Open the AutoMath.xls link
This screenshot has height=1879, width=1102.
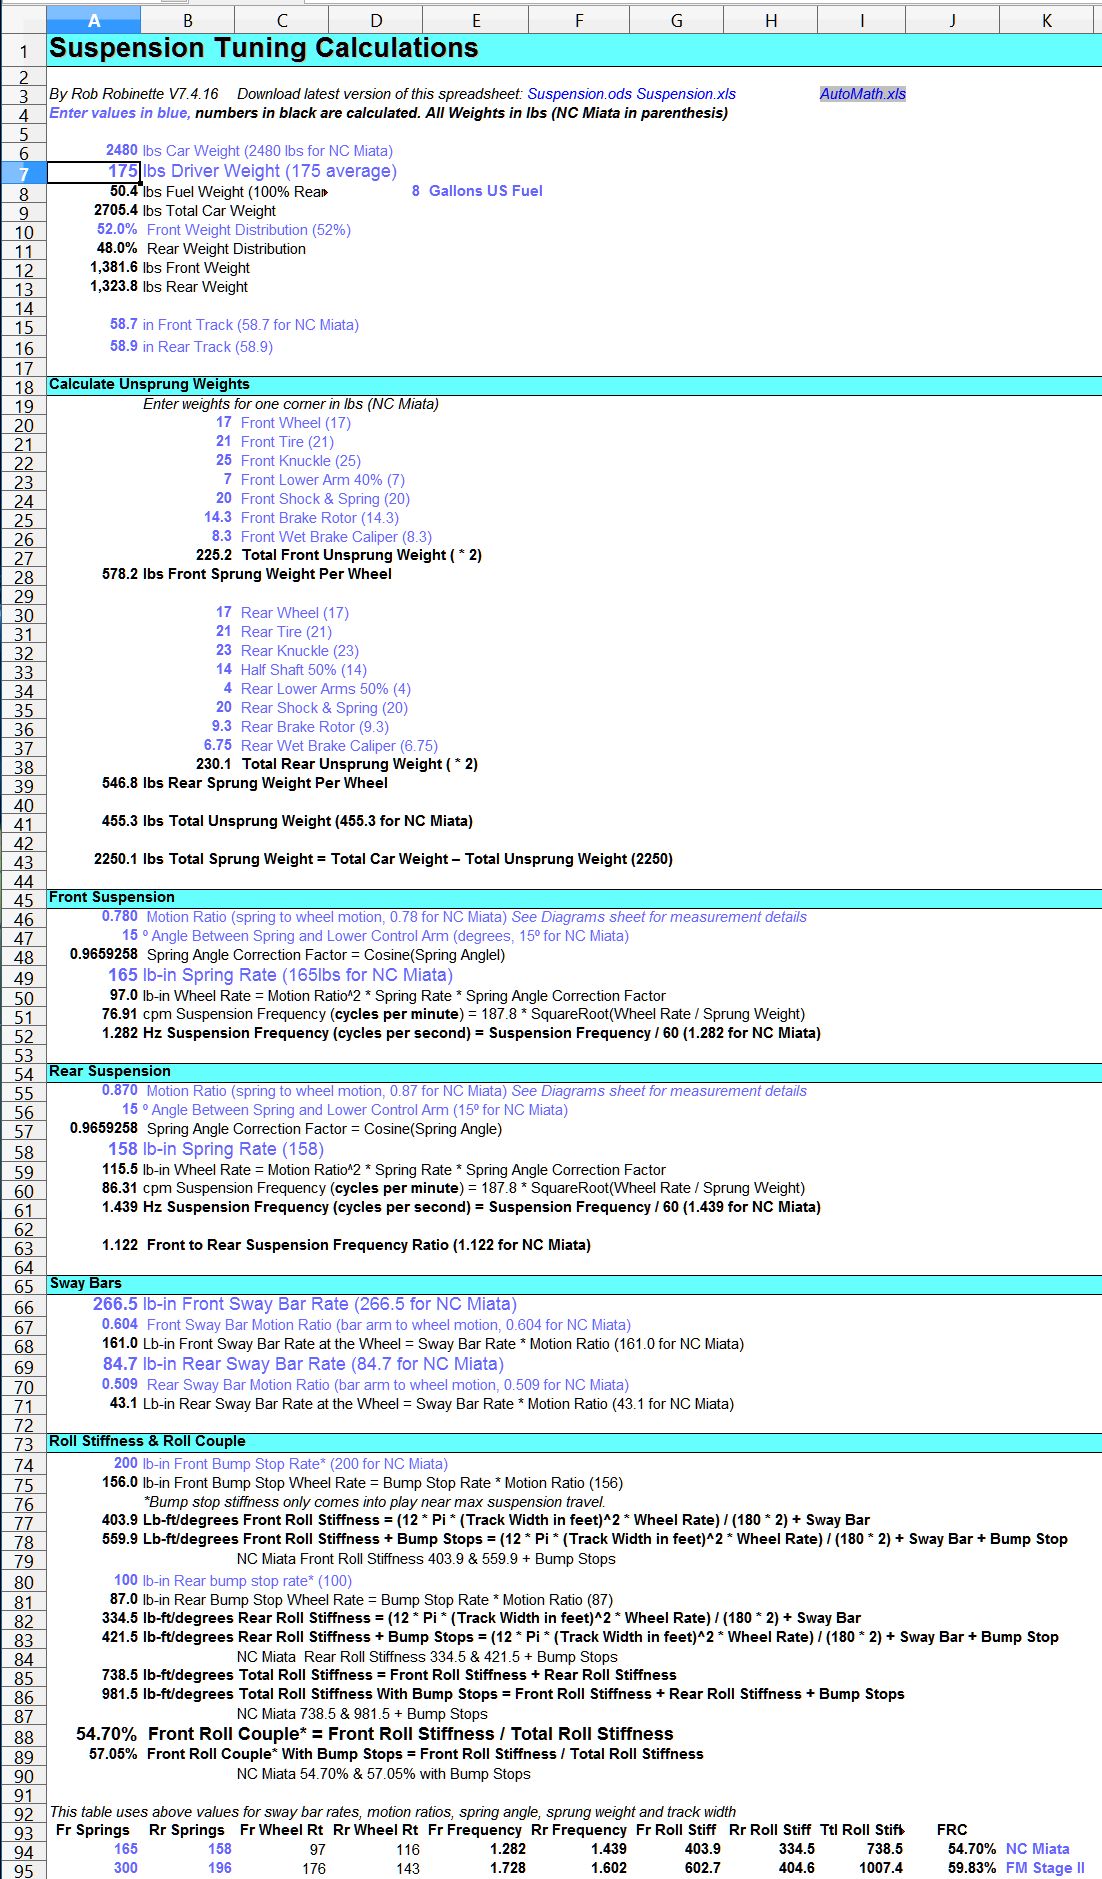tap(863, 94)
